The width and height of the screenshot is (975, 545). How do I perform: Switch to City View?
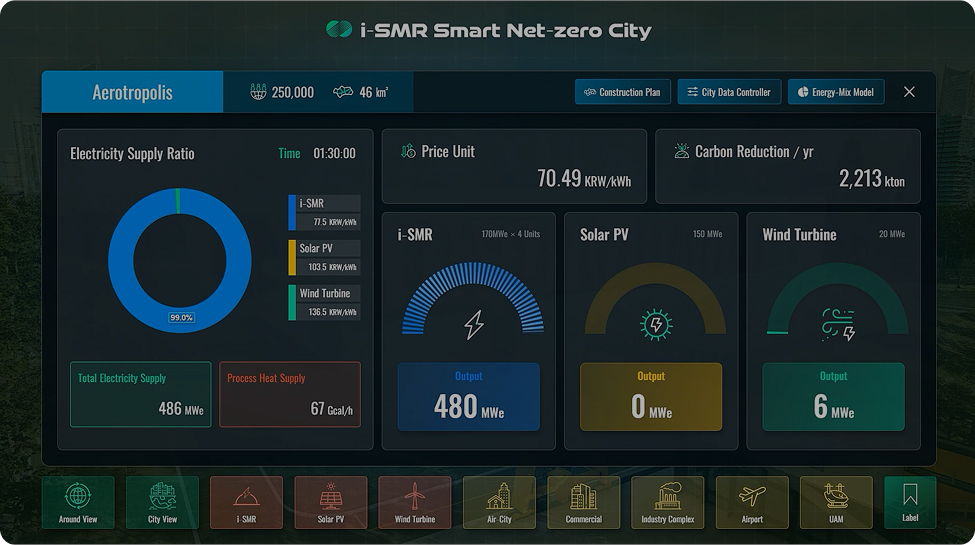162,502
